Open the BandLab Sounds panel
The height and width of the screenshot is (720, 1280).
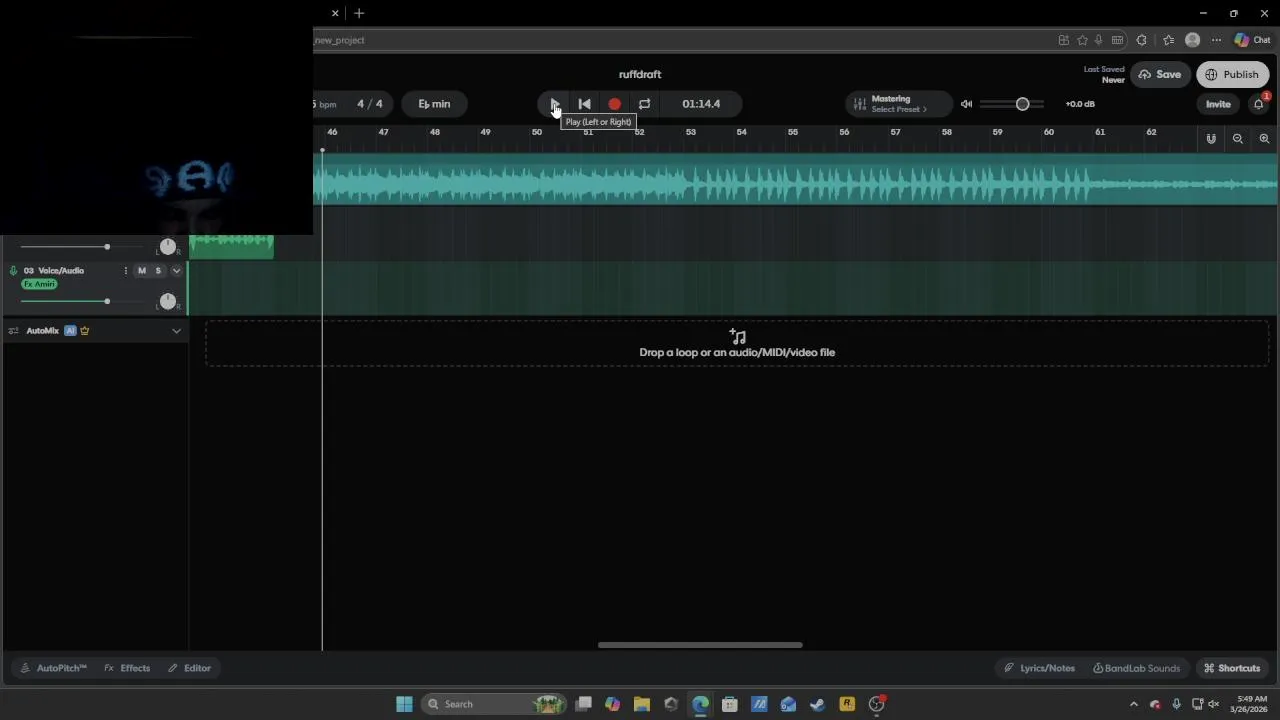pos(1136,668)
